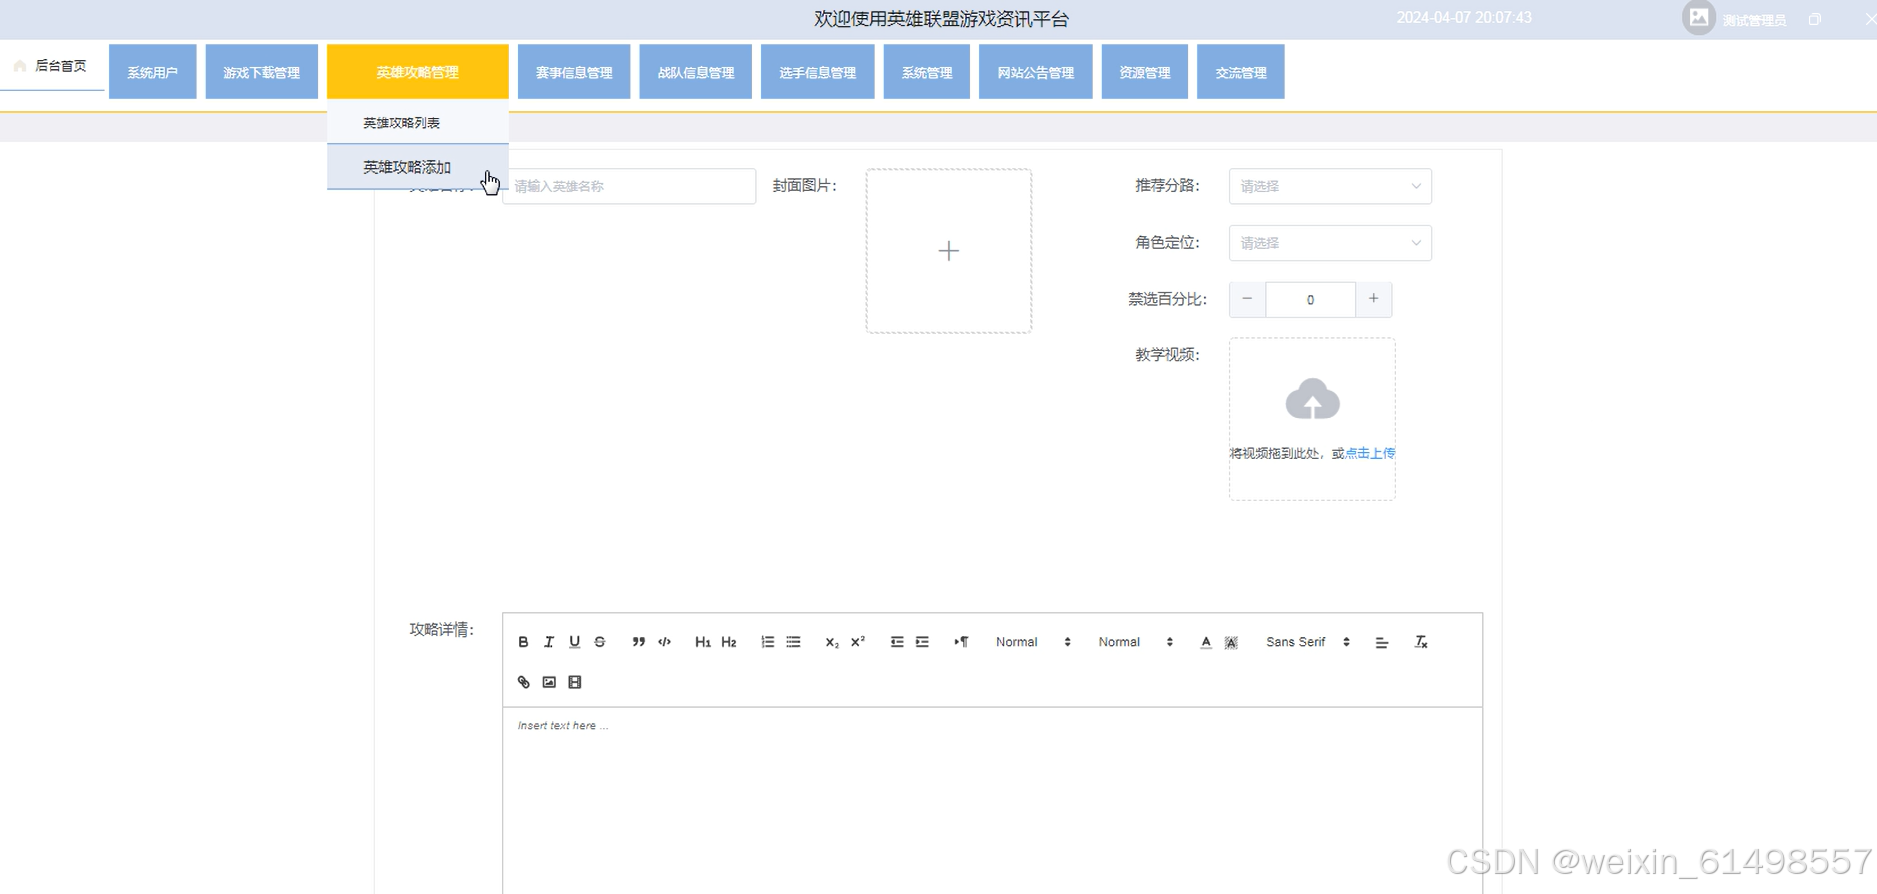Toggle italic formatting in the editor
1877x894 pixels.
(x=549, y=642)
